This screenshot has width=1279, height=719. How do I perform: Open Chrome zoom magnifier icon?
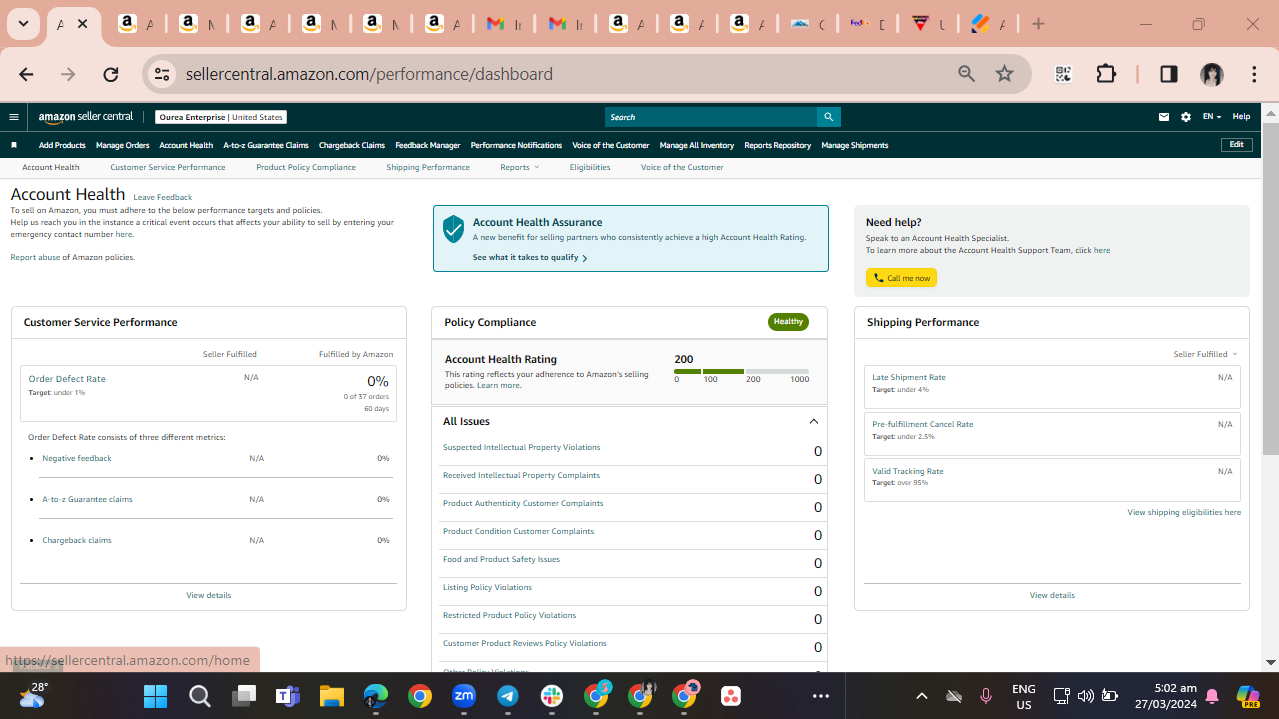(966, 74)
